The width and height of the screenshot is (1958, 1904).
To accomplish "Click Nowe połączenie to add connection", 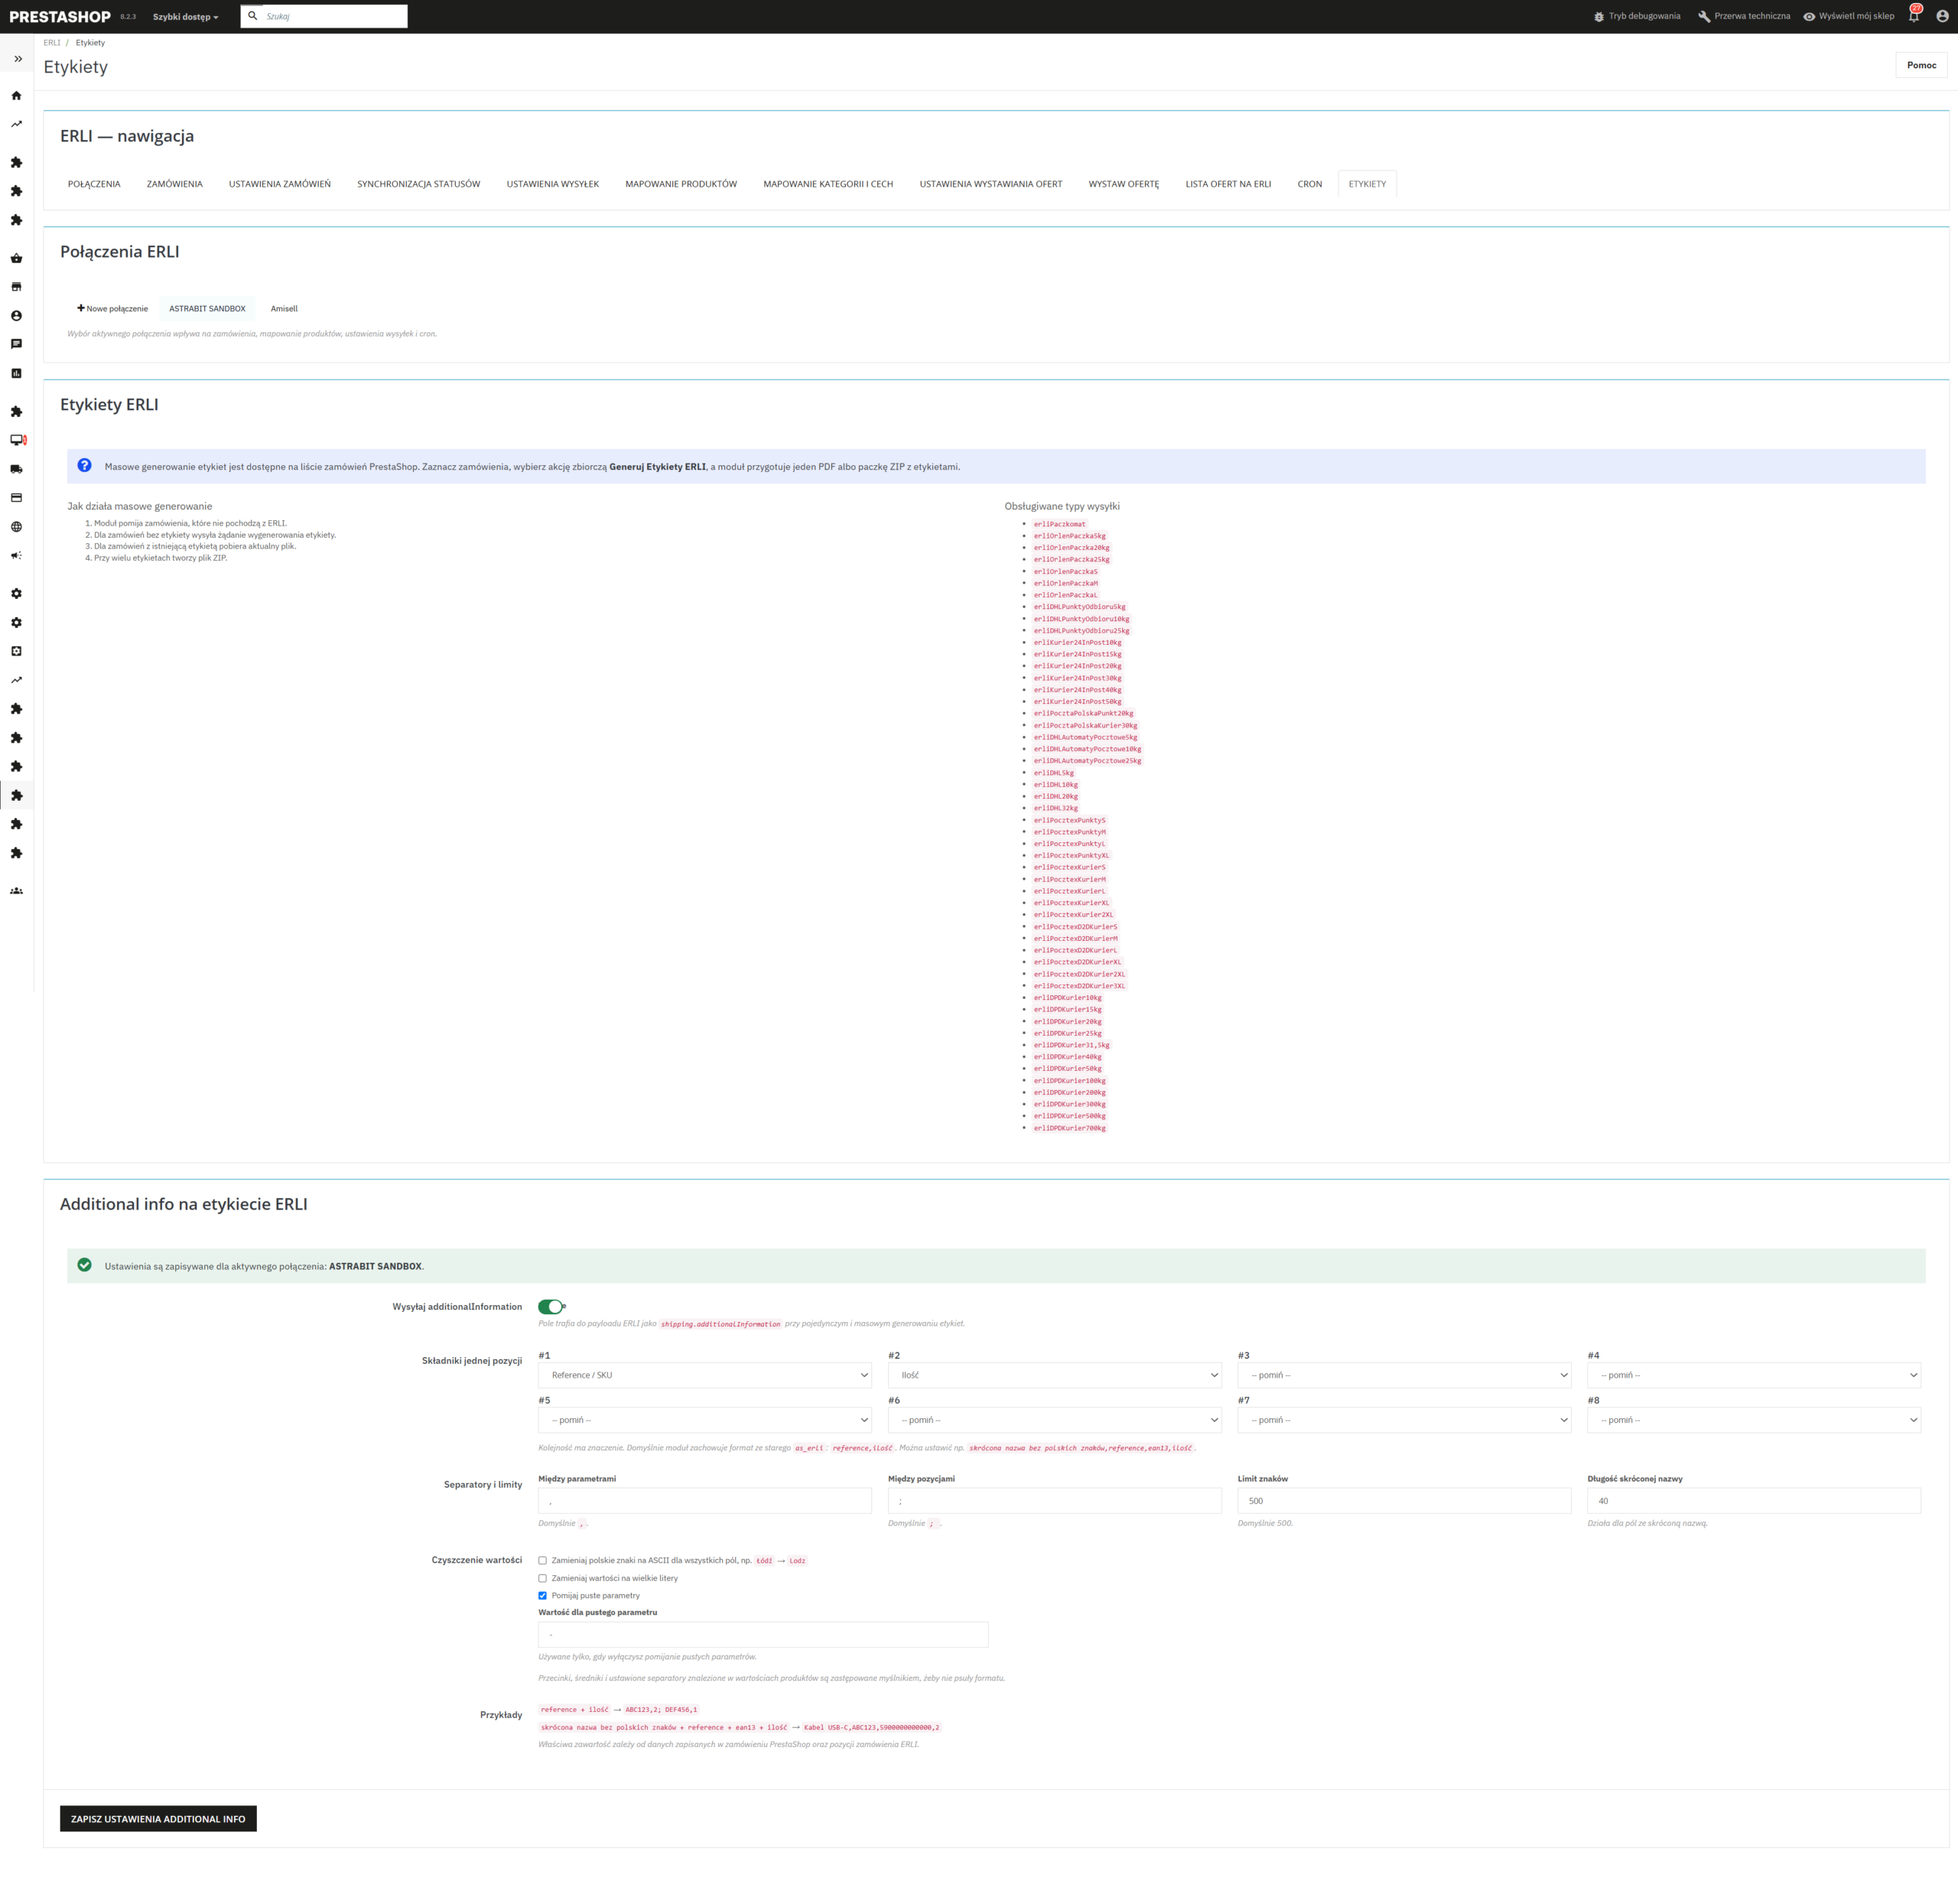I will 113,309.
